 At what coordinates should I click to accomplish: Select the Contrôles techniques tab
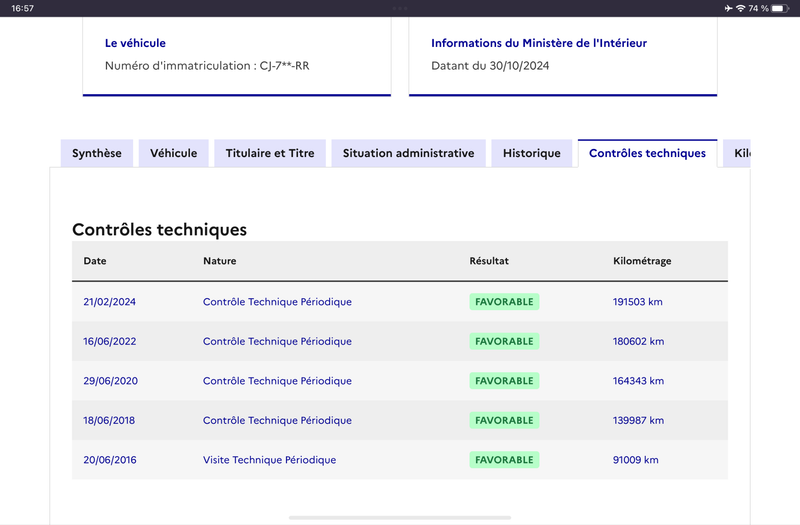647,153
